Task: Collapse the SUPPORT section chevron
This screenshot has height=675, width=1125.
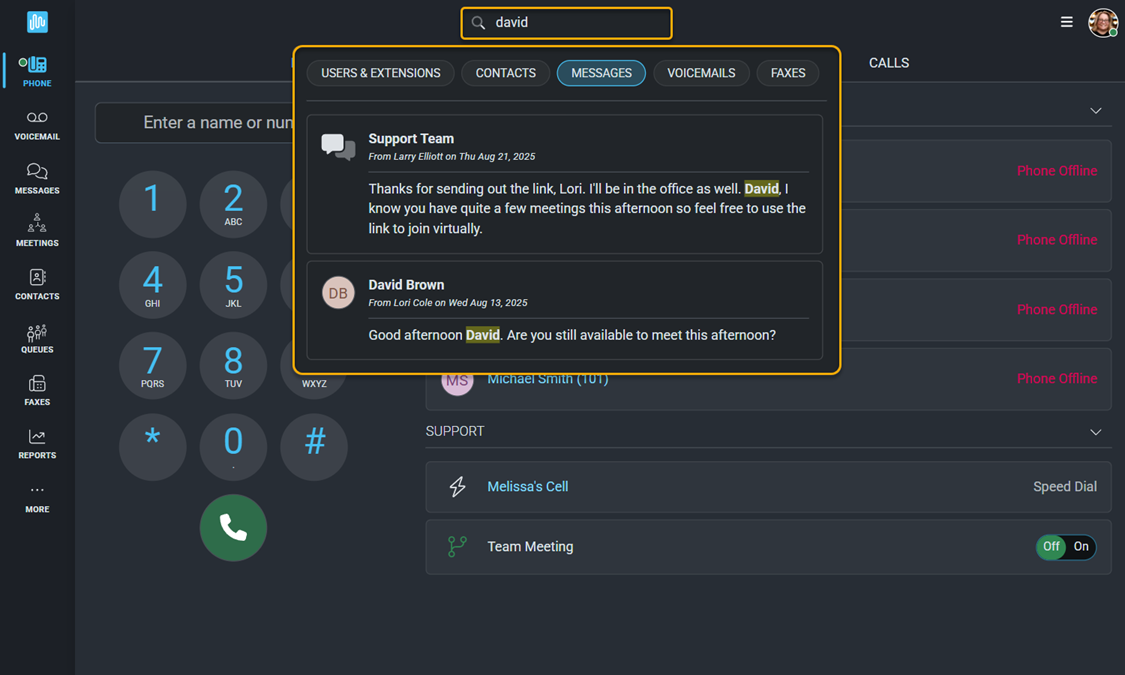Action: pos(1095,432)
